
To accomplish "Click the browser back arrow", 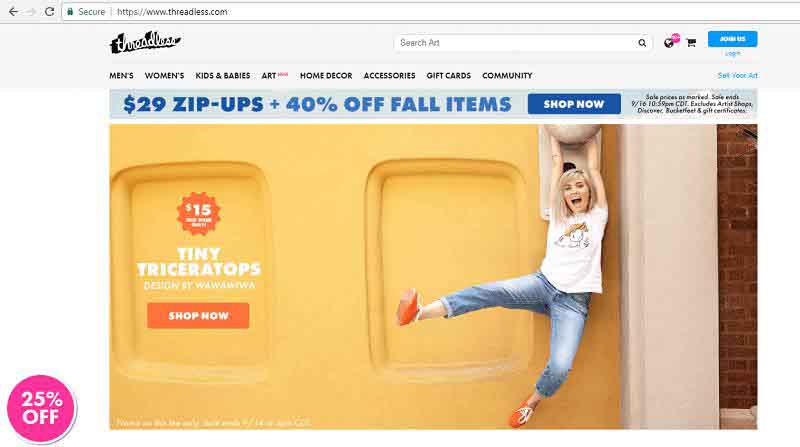I will click(13, 11).
